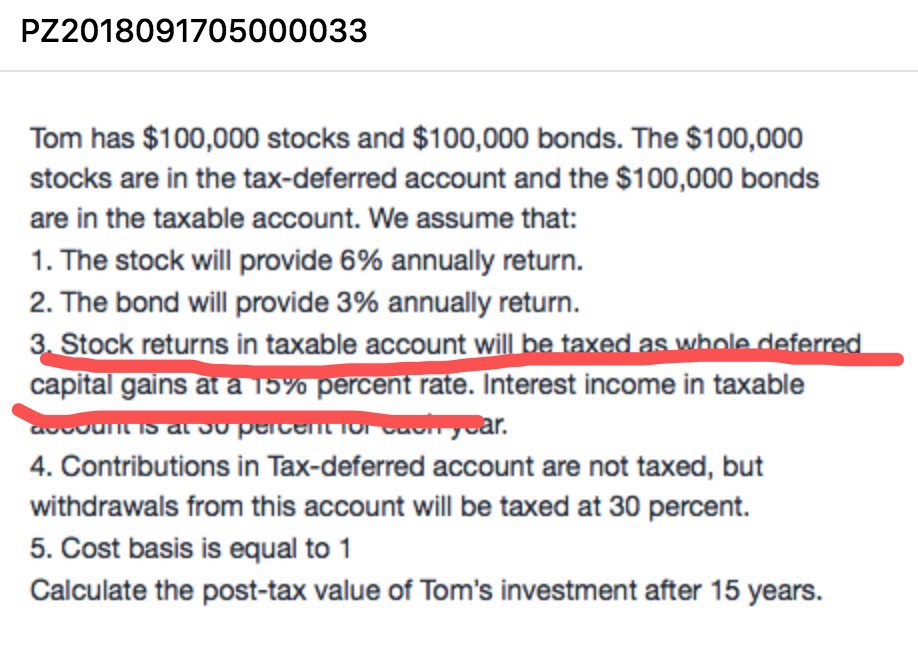Click assumption 1 about stock 6% return
Viewport: 918px width, 646px height.
coord(307,261)
